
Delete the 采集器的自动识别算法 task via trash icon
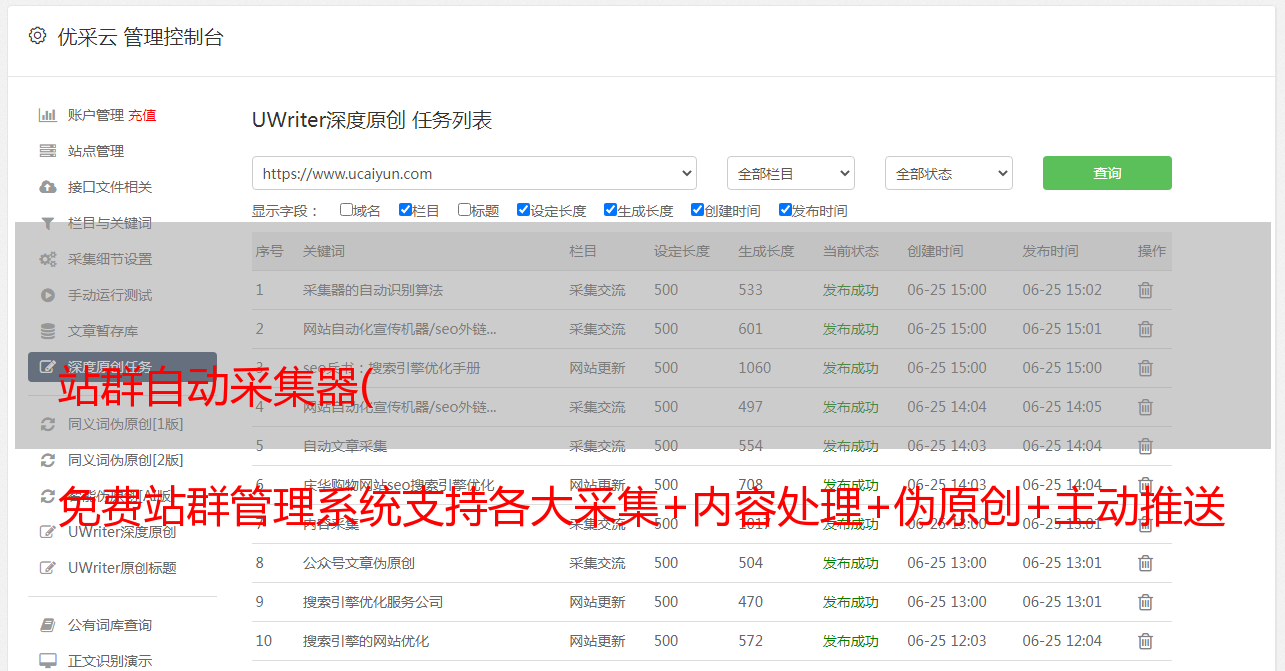1145,290
